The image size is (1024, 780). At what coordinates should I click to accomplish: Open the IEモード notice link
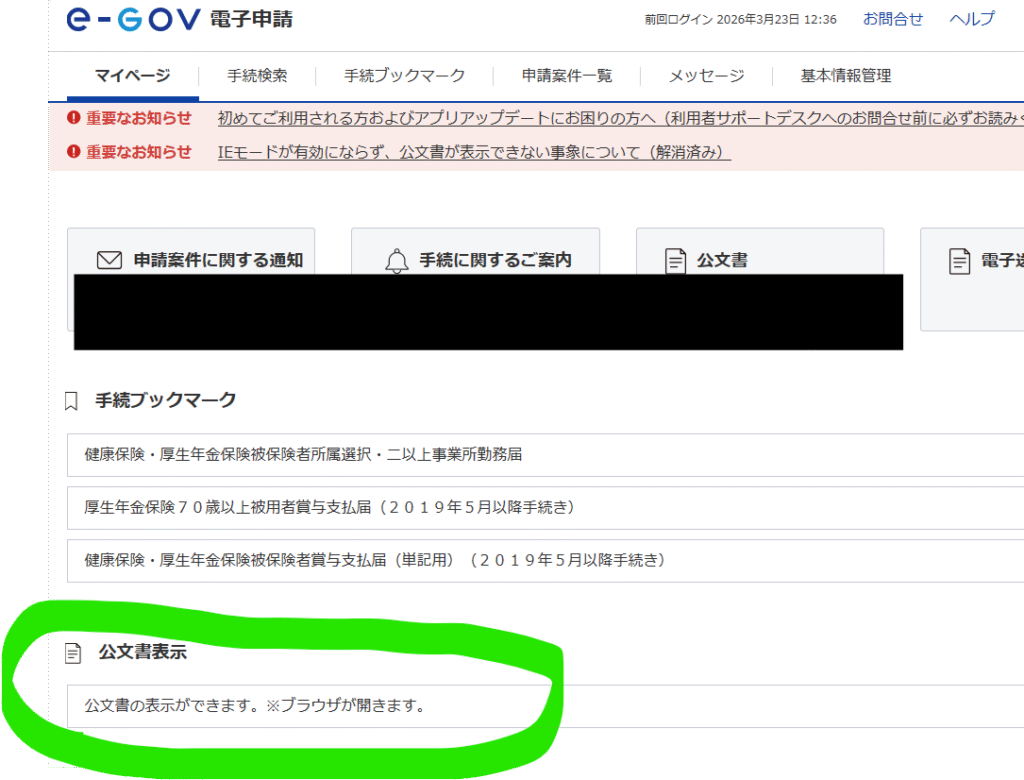click(474, 152)
